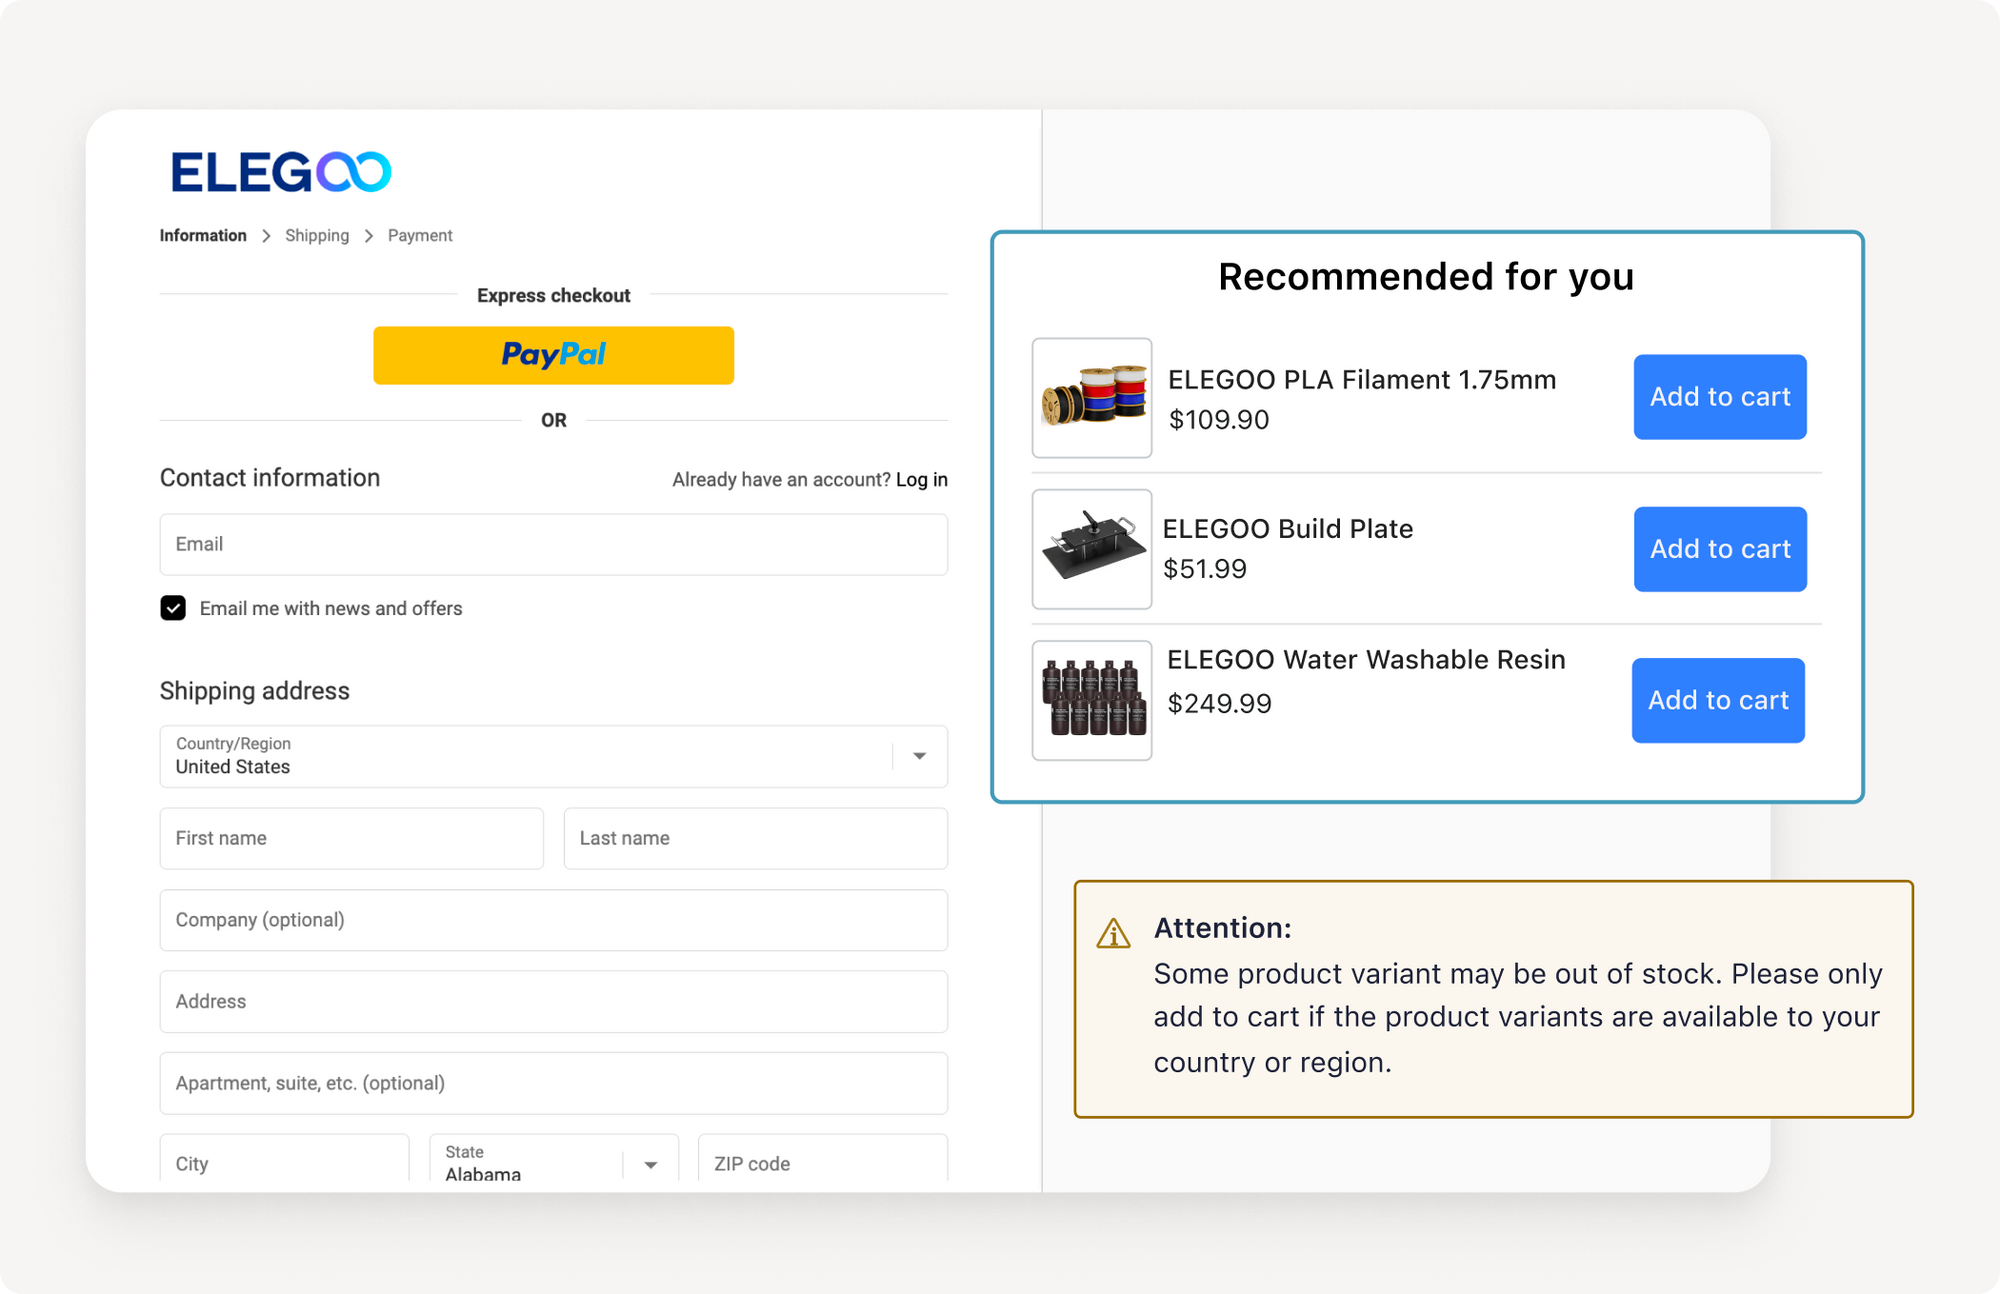Click into the ZIP code field

click(x=822, y=1160)
